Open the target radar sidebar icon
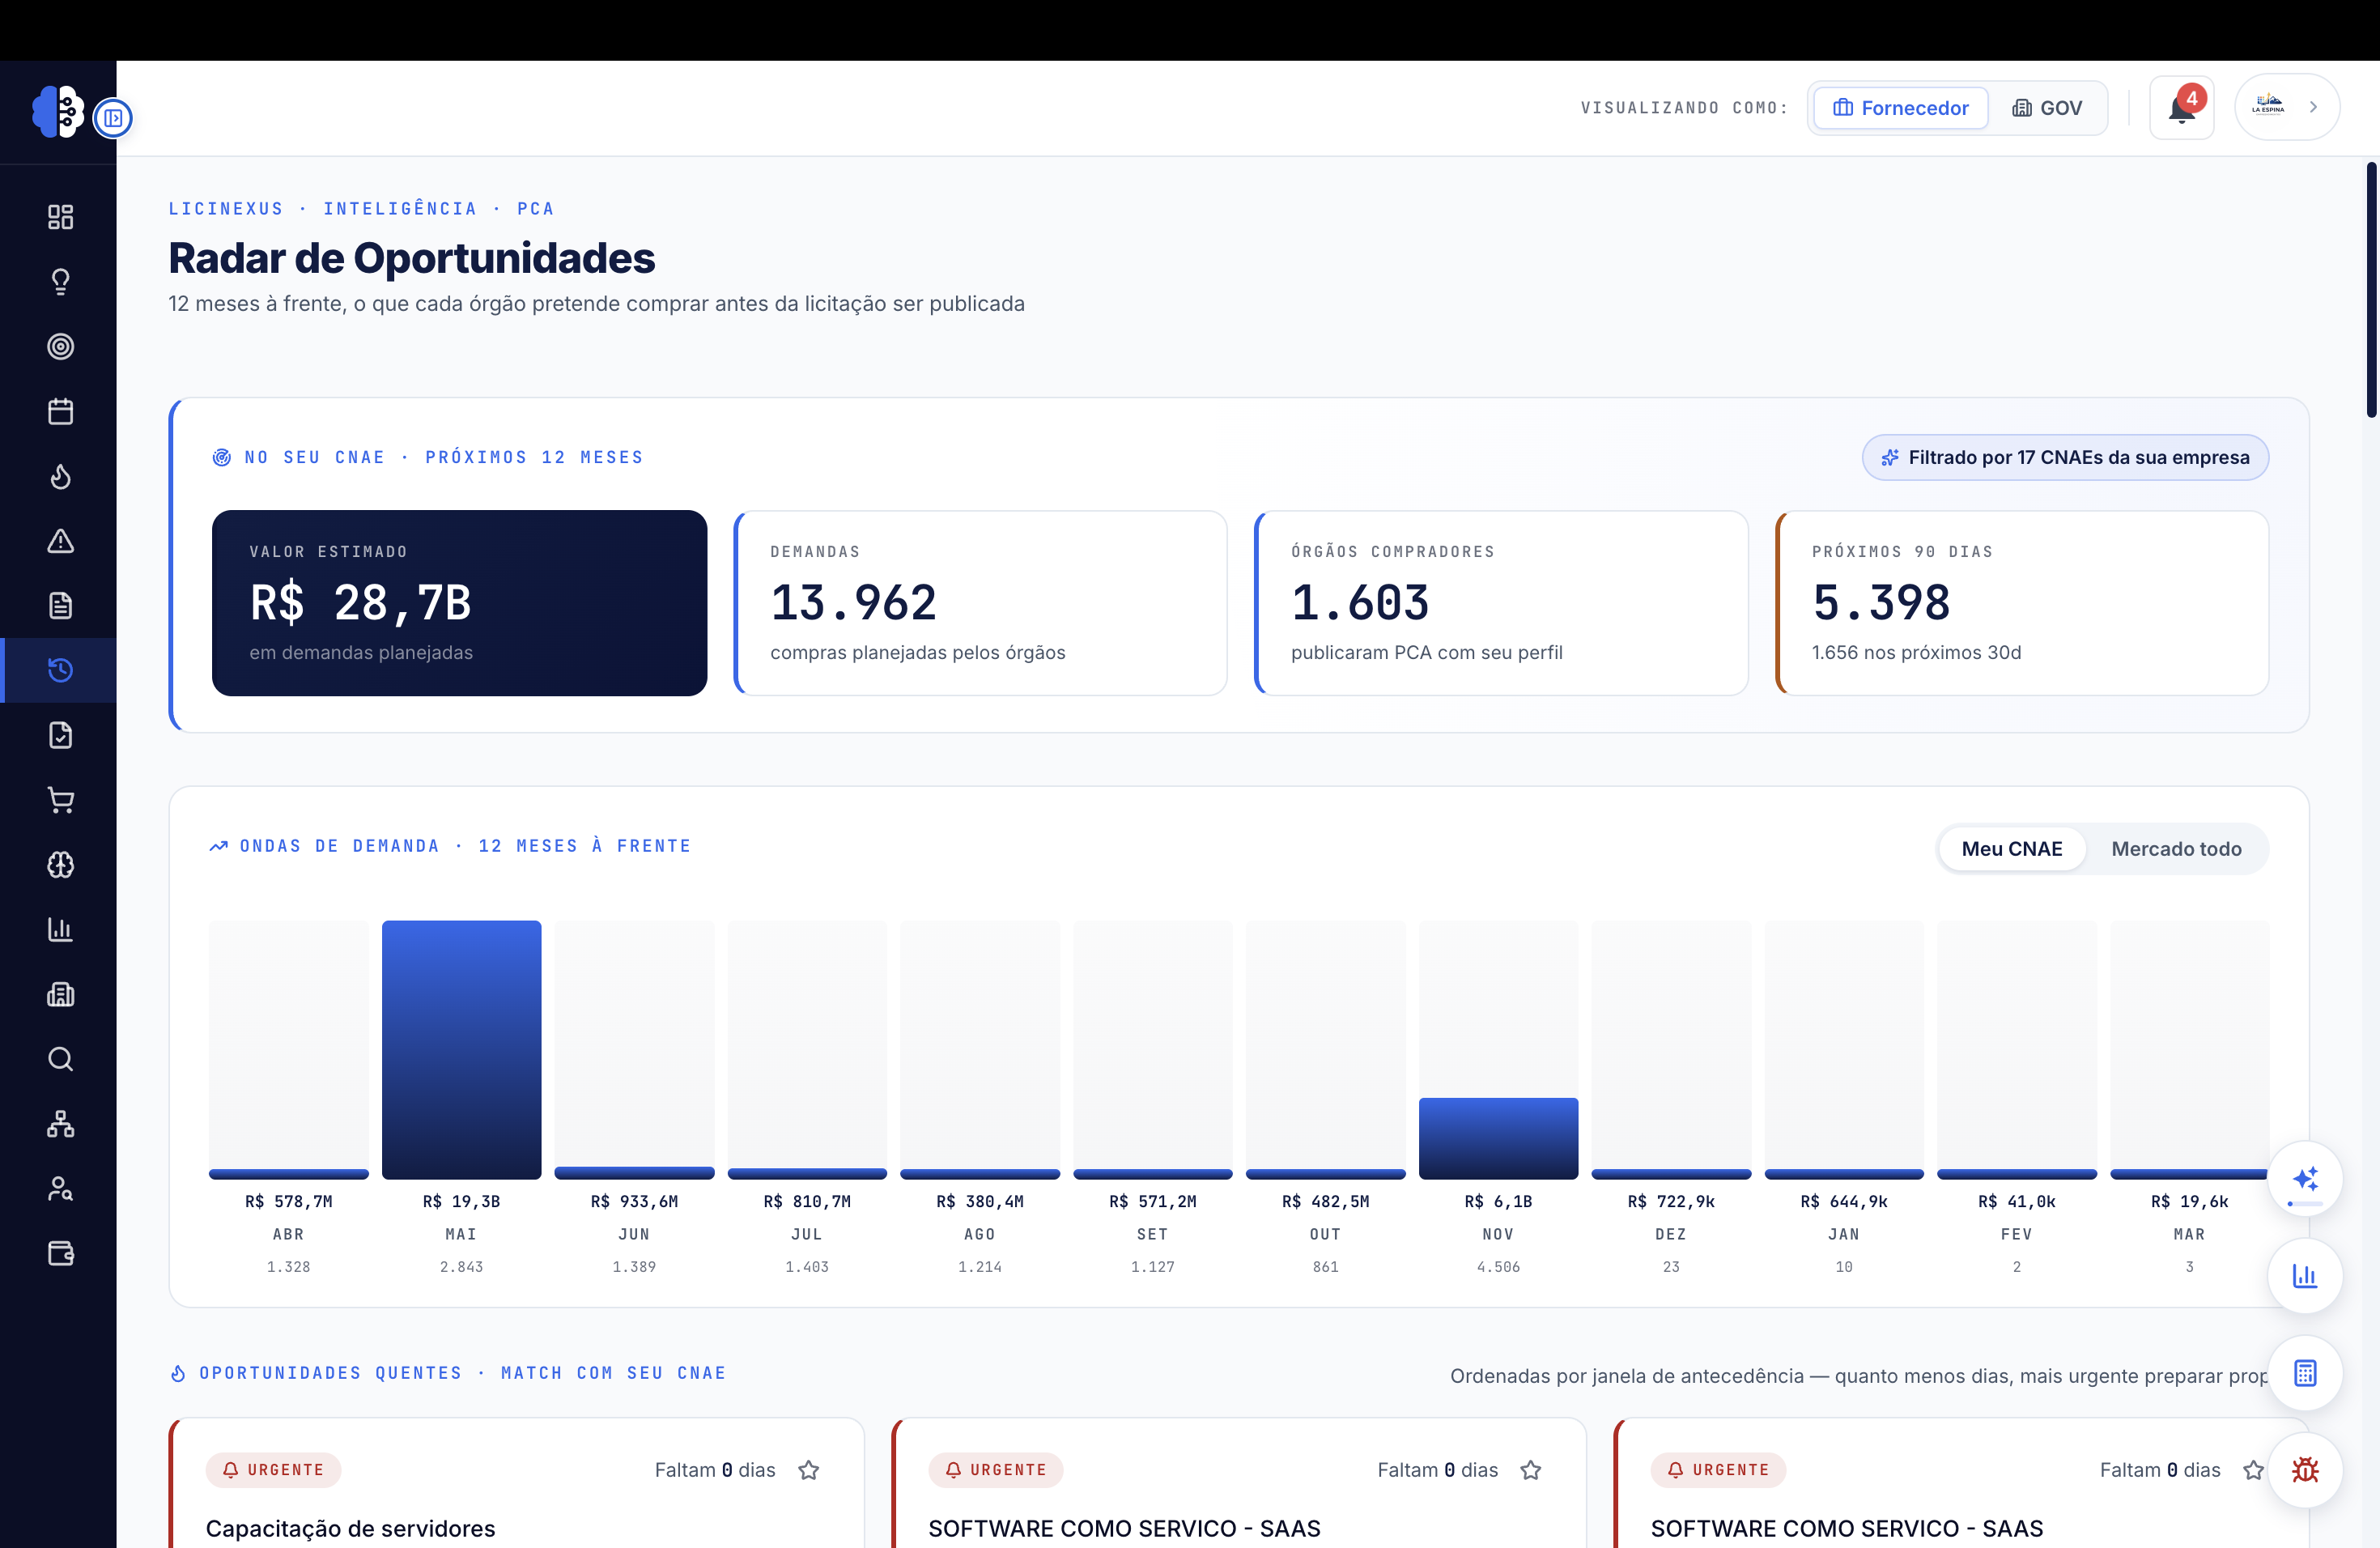Image resolution: width=2380 pixels, height=1548 pixels. click(x=60, y=347)
